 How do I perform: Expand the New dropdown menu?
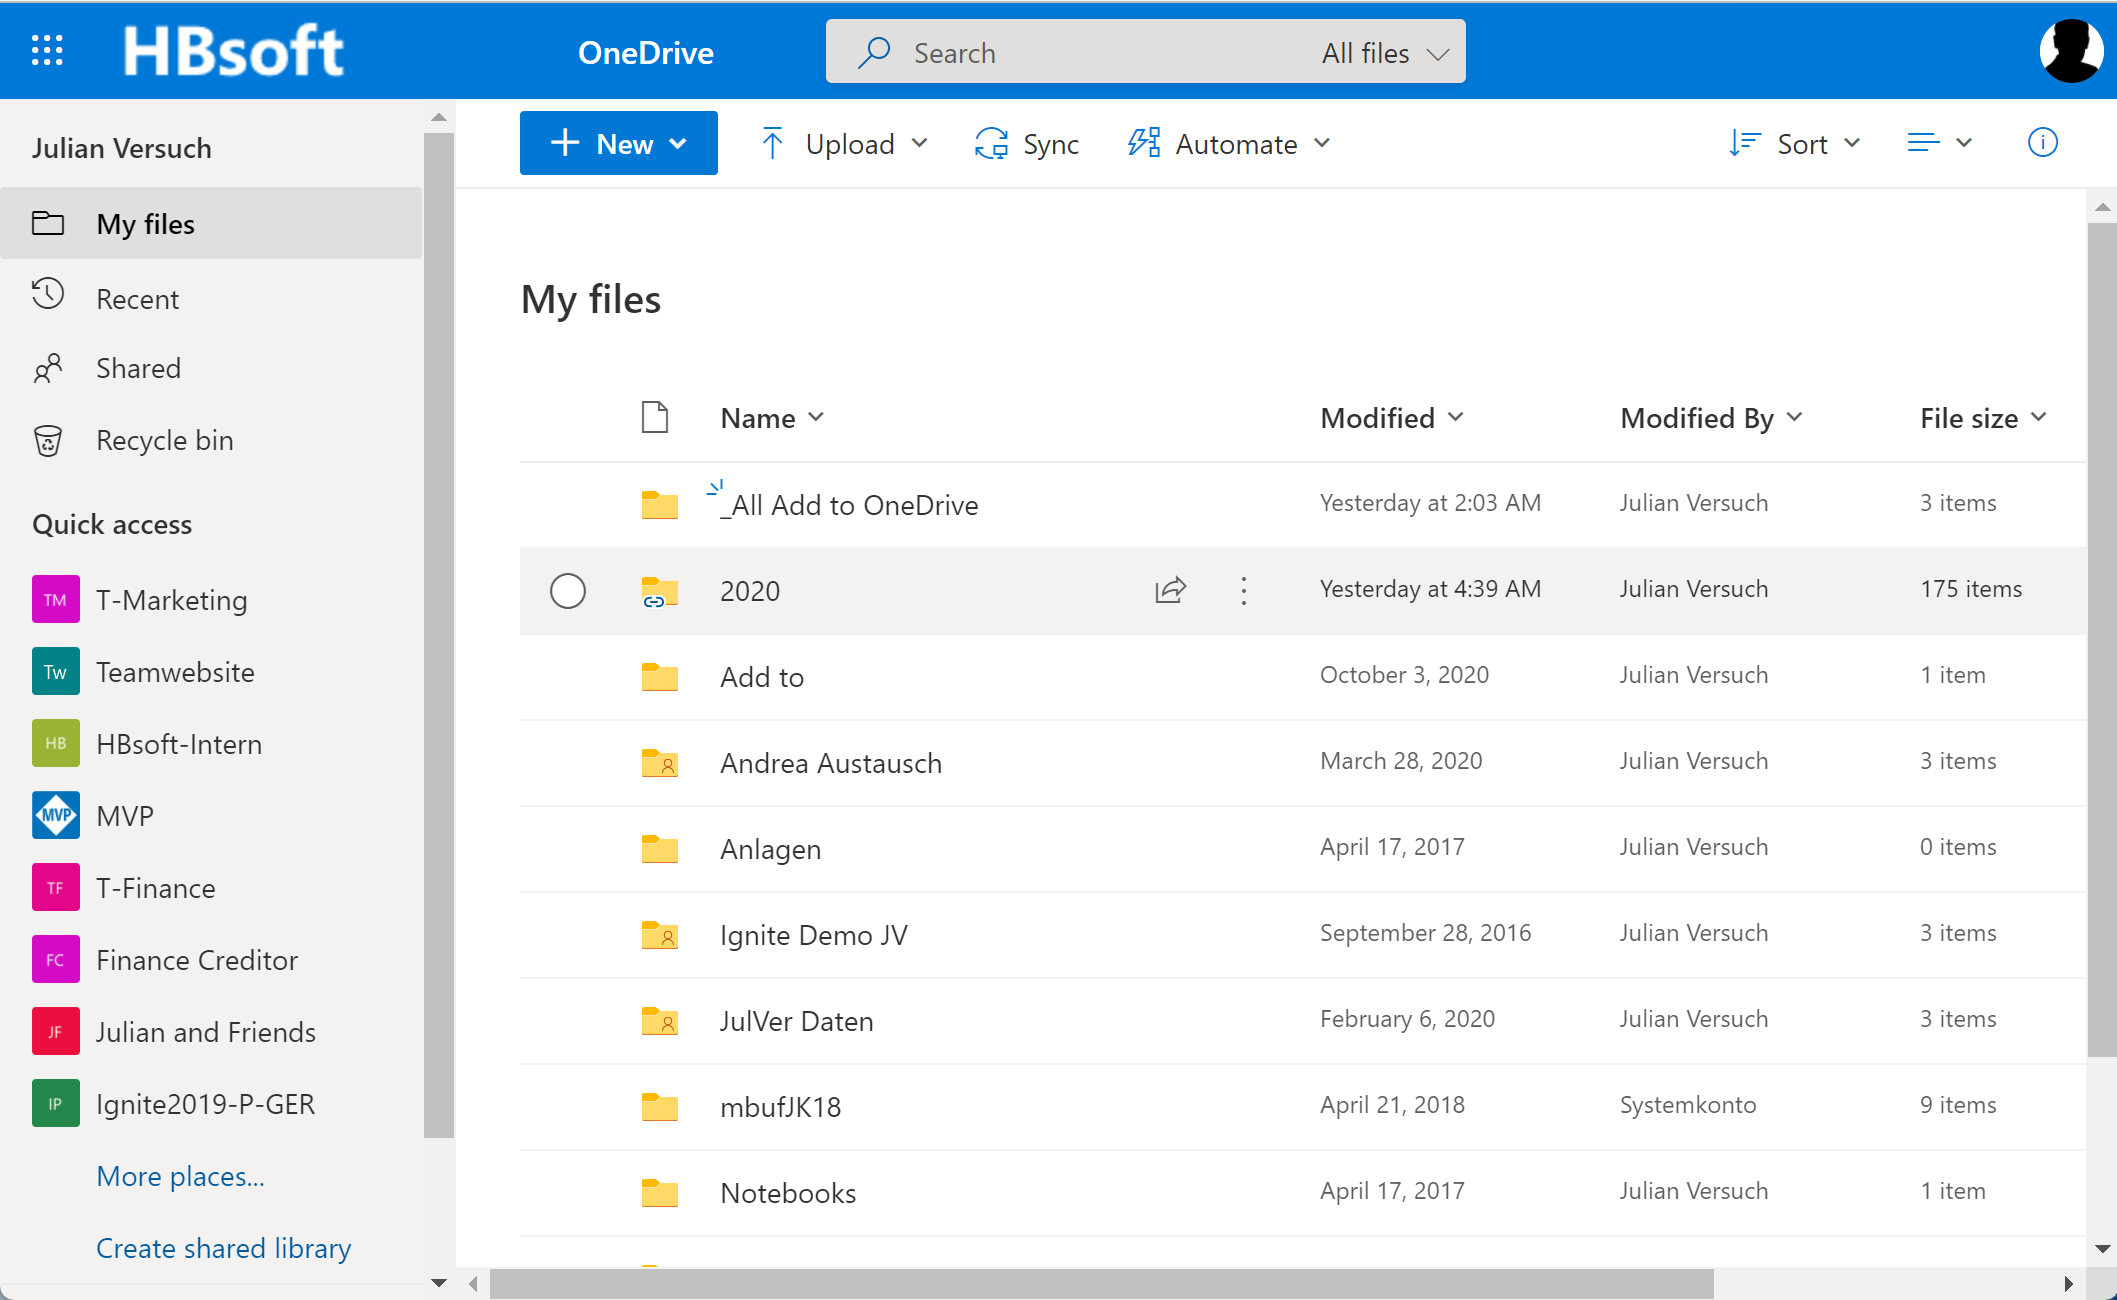click(x=618, y=143)
